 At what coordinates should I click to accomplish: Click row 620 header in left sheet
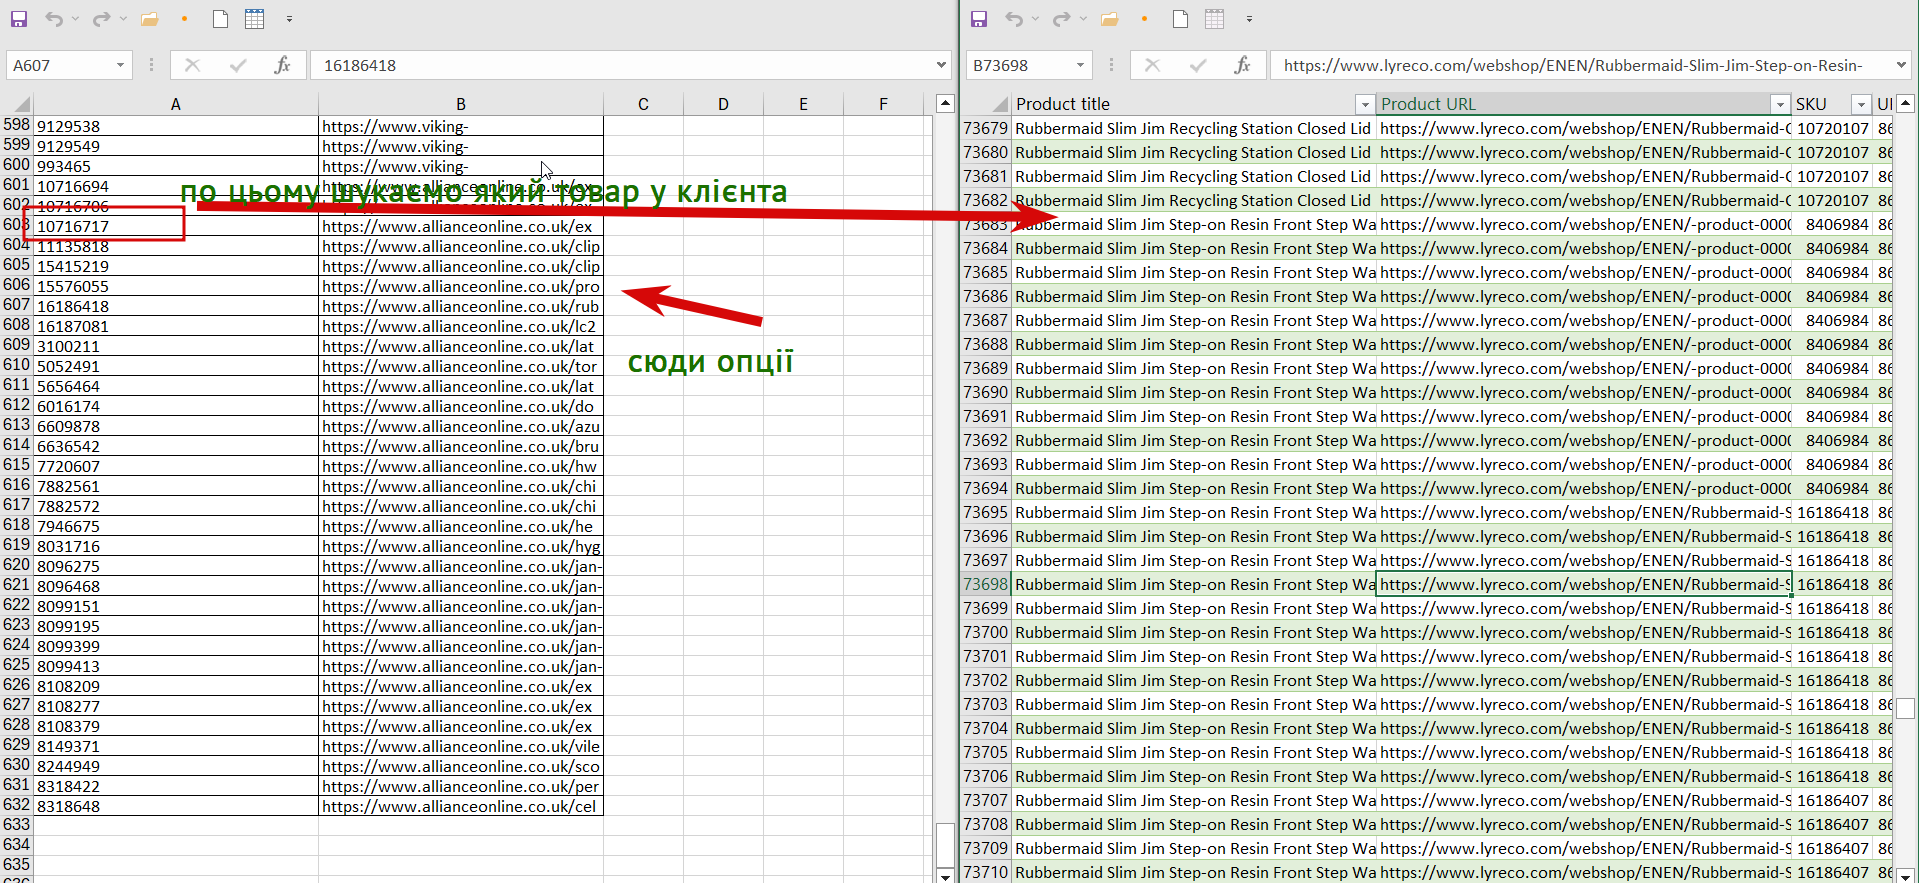point(17,565)
